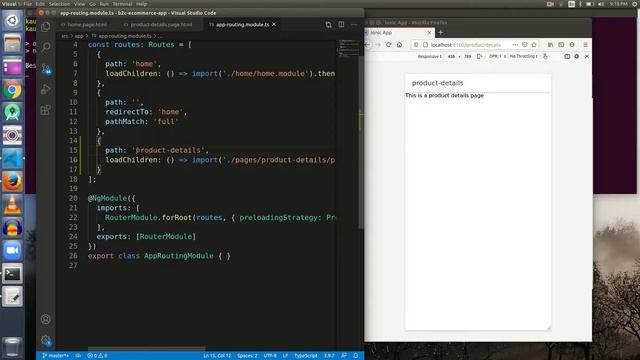Split the VS Code editor right
Screen dimensions: 640x360
pos(341,24)
